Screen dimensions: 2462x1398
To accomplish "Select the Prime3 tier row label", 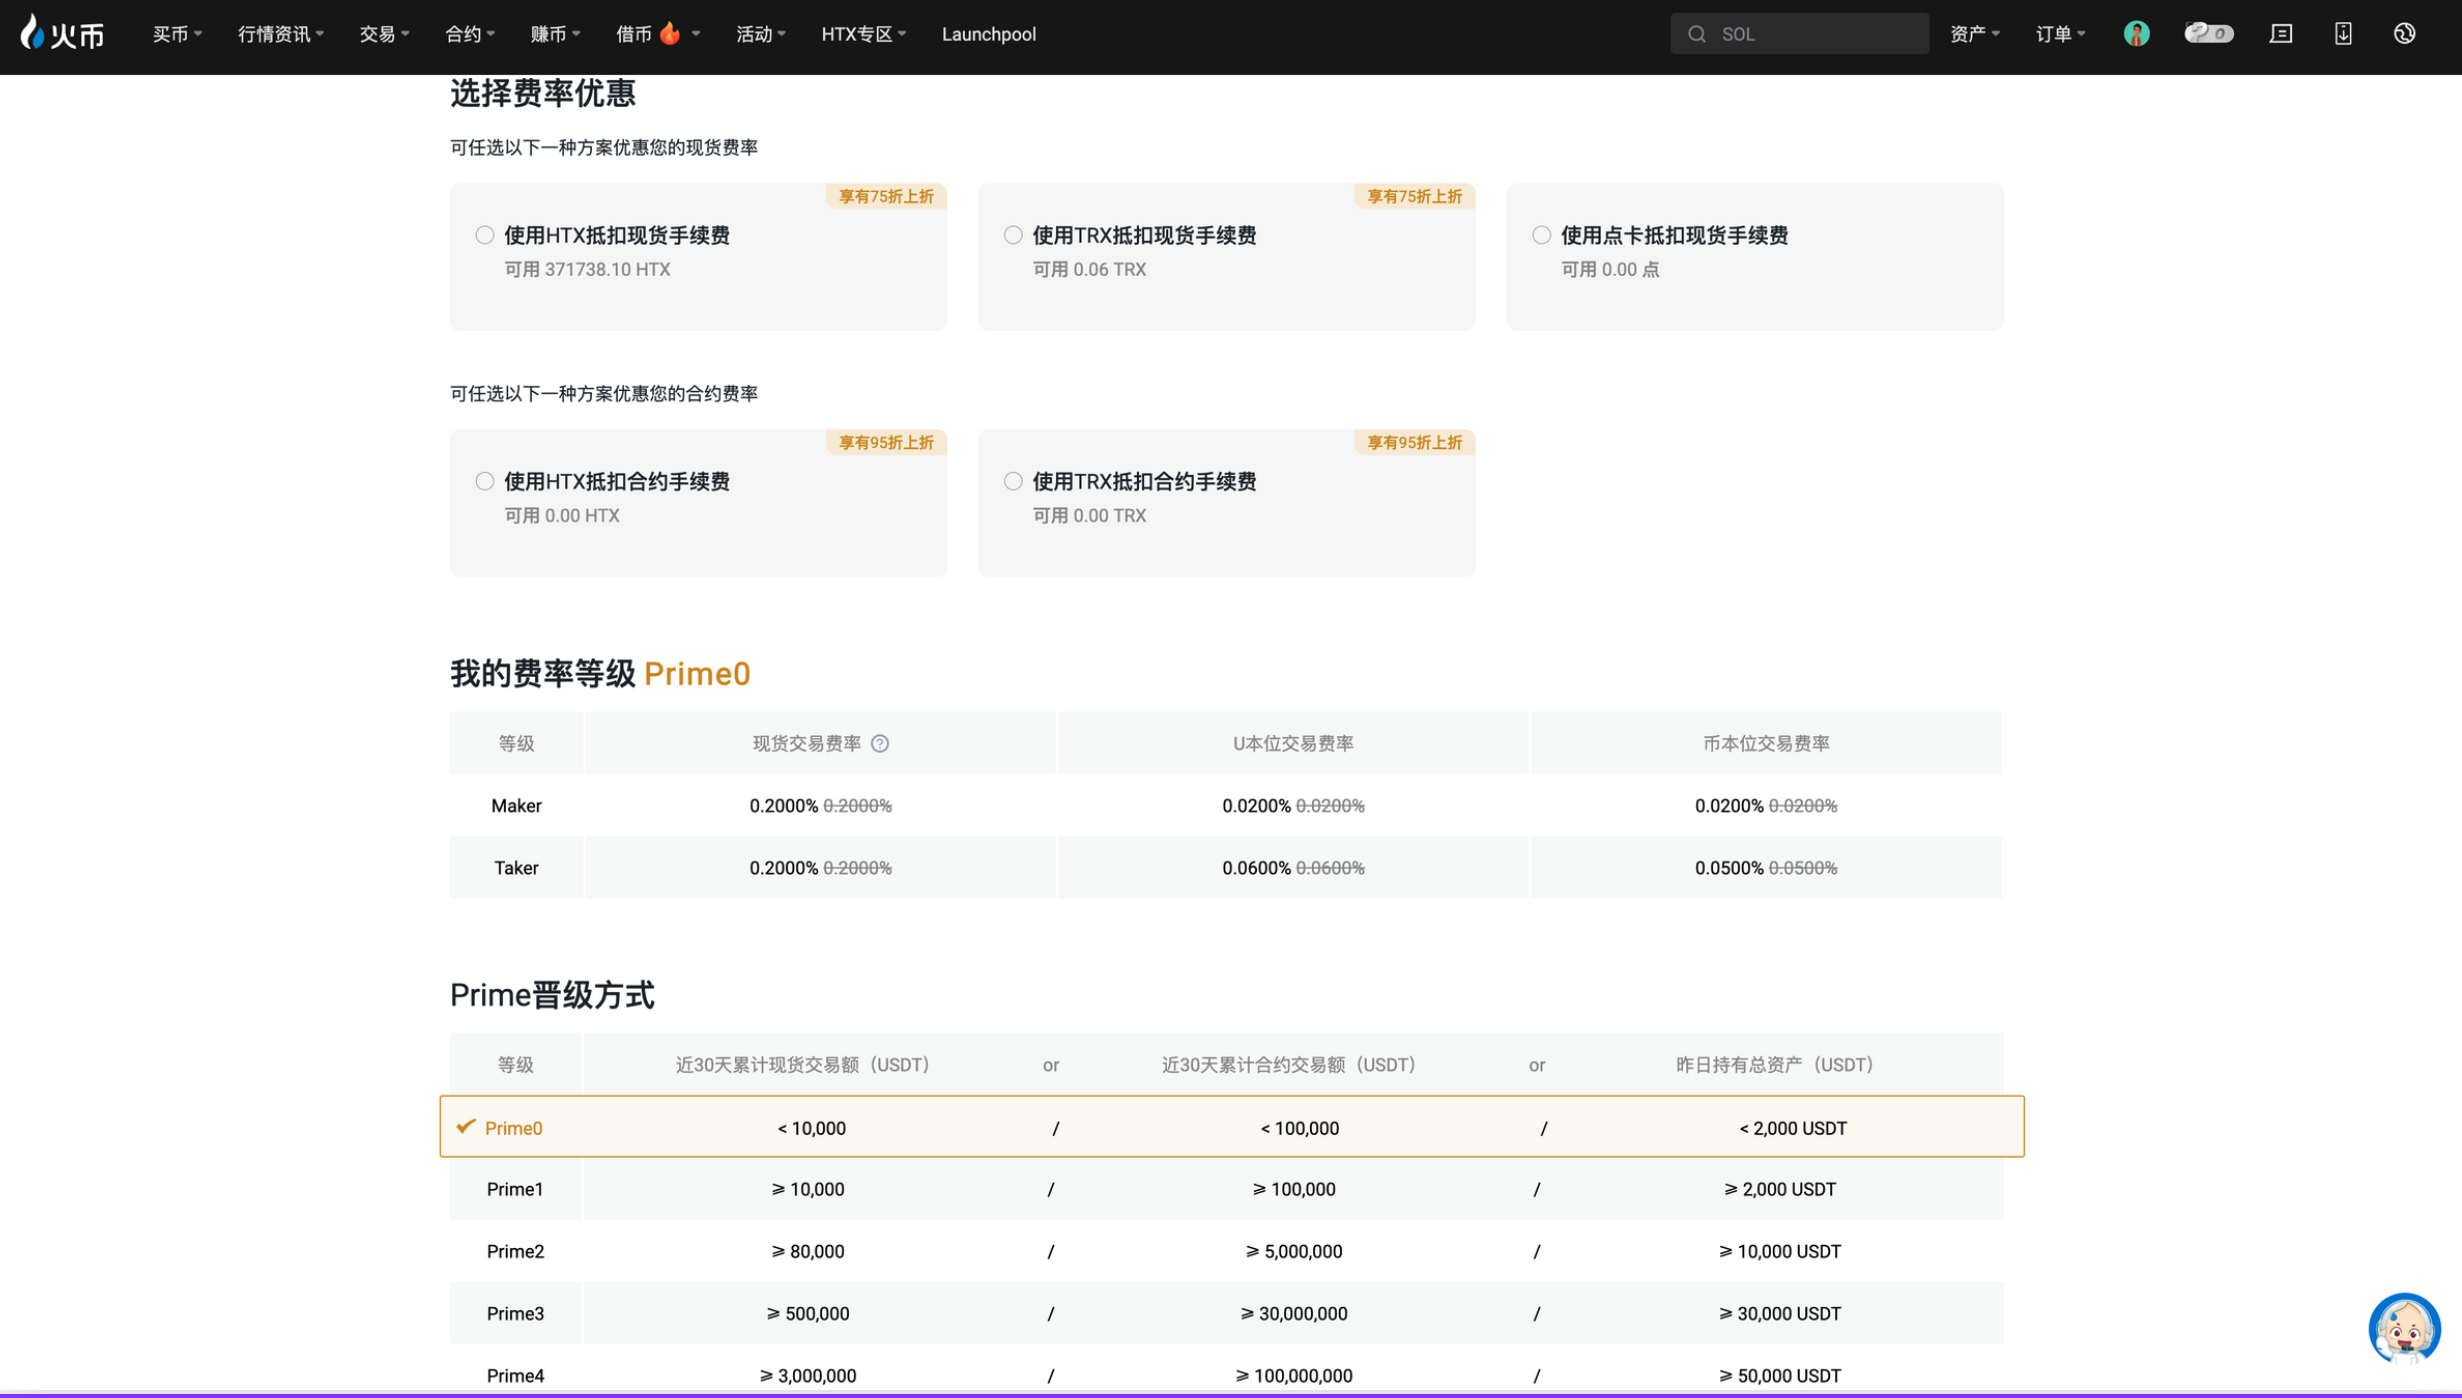I will tap(515, 1314).
